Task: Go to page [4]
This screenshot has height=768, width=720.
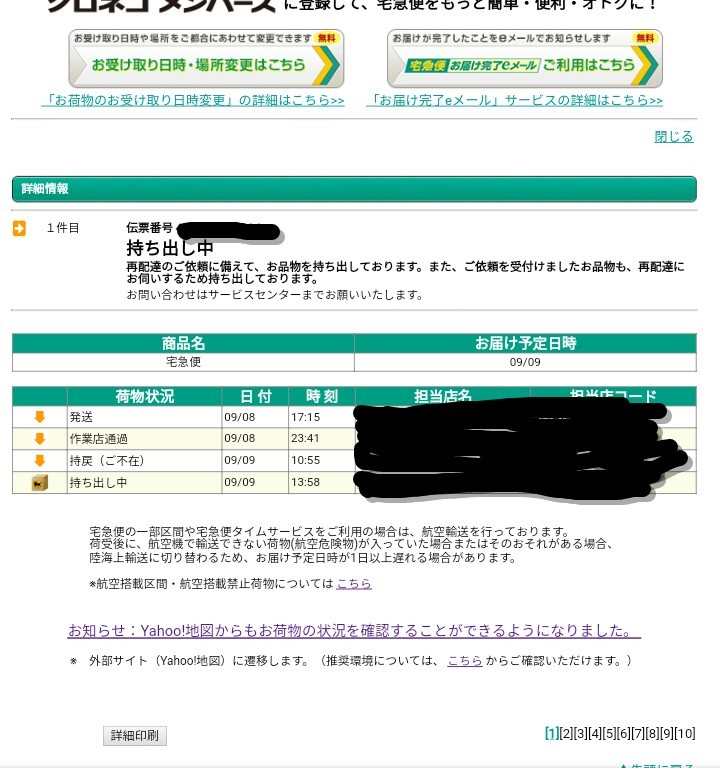Action: pos(595,733)
